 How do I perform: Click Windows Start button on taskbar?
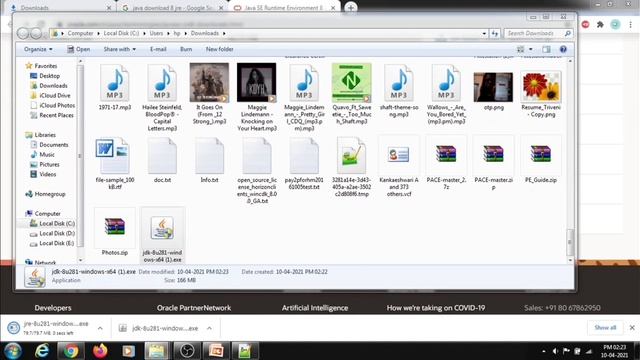13,351
